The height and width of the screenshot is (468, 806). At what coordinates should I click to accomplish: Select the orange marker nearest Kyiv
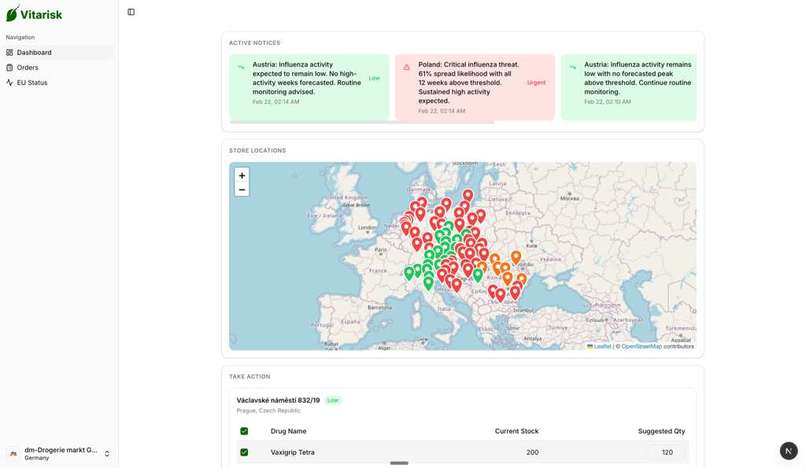click(516, 257)
